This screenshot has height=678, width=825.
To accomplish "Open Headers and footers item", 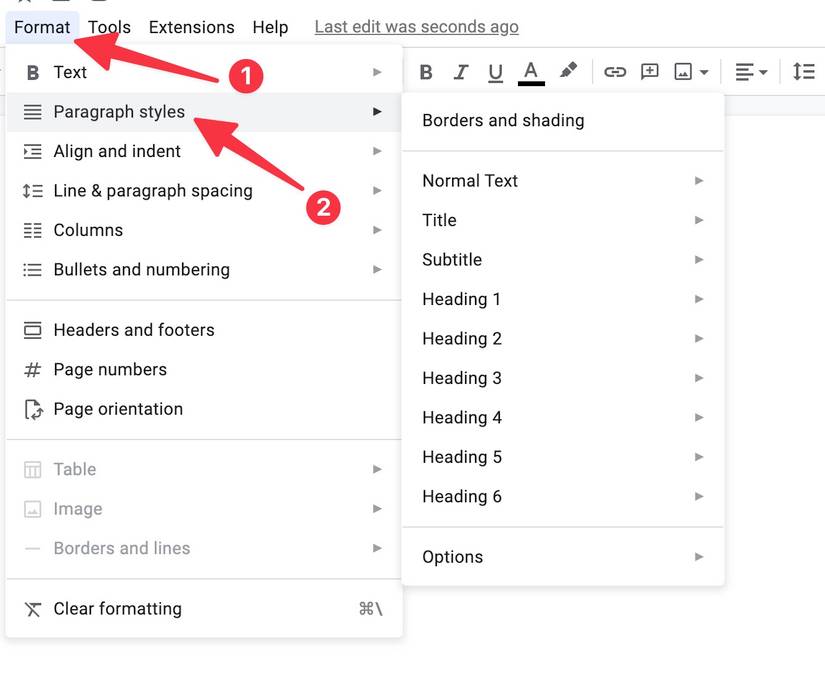I will click(134, 330).
